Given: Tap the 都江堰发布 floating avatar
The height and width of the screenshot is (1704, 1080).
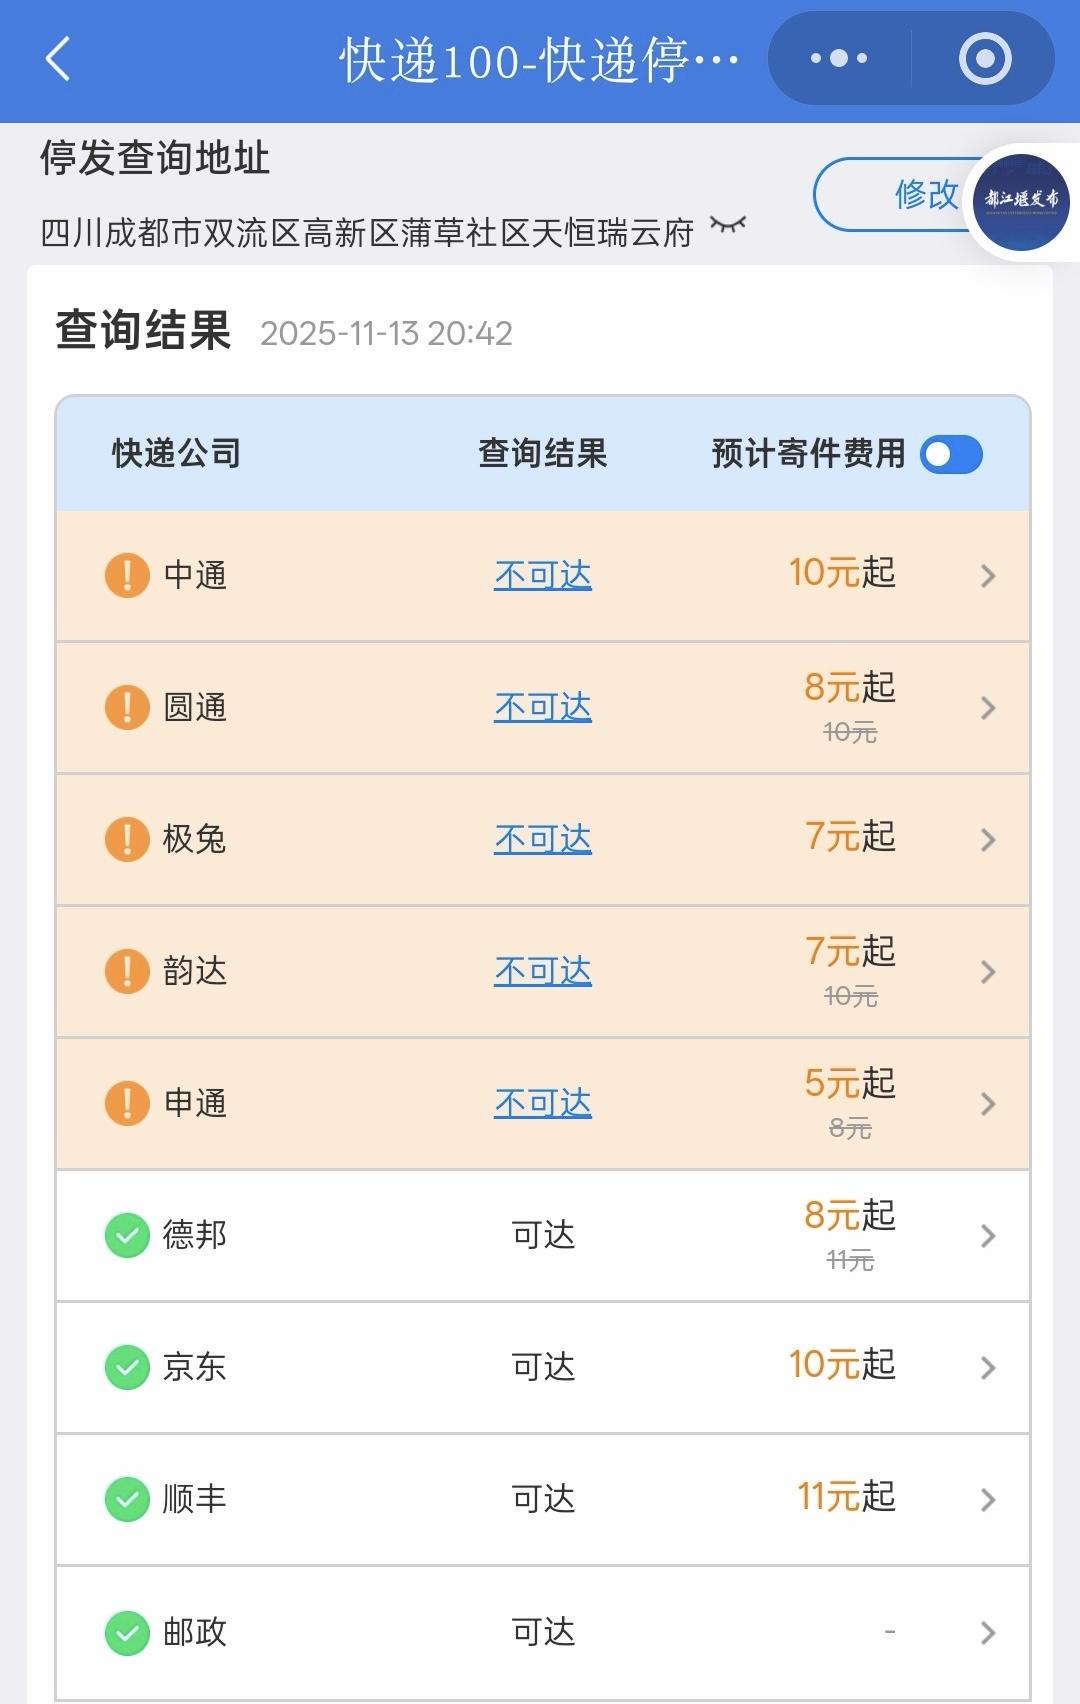Looking at the screenshot, I should pyautogui.click(x=1021, y=201).
